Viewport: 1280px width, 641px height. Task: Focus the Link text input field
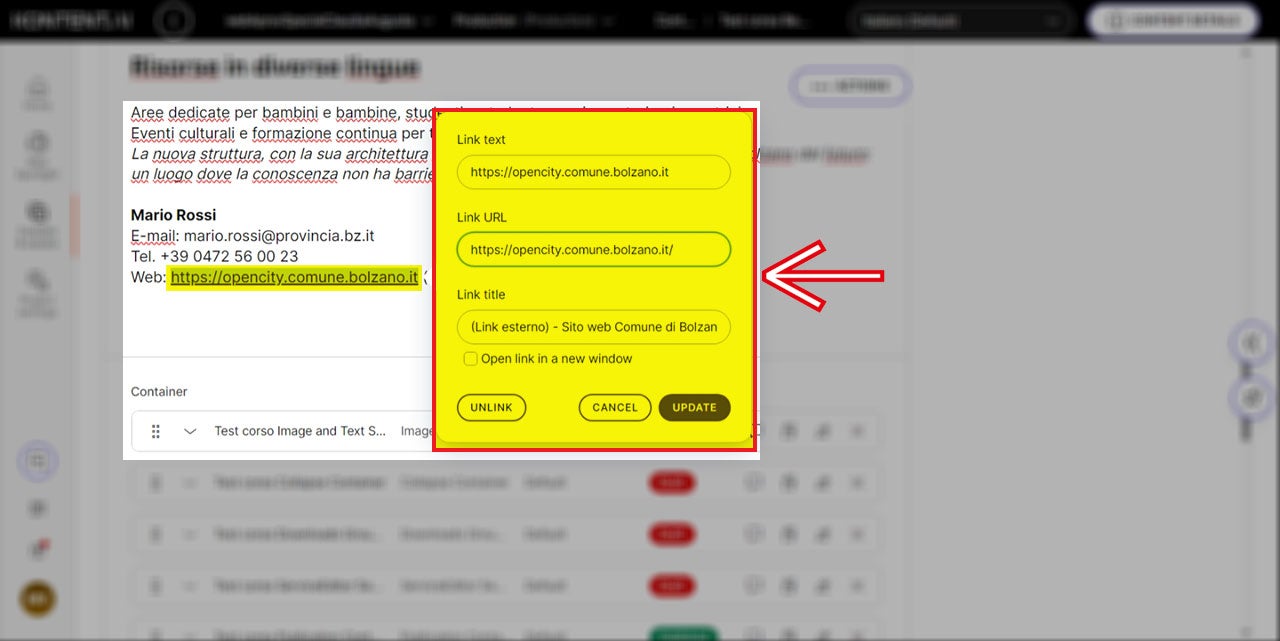(x=593, y=172)
